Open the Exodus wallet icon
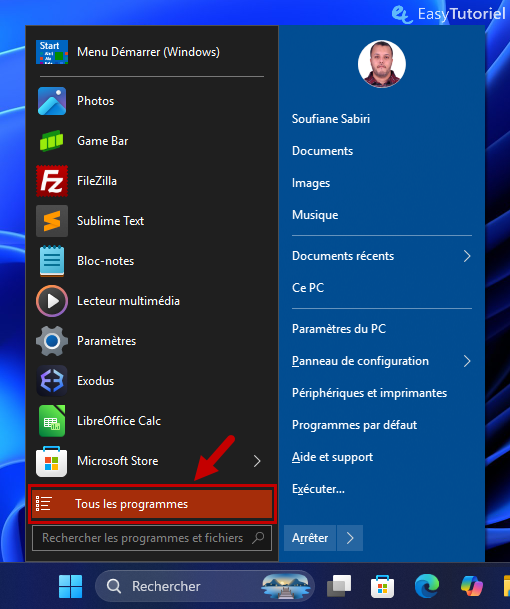 click(52, 381)
